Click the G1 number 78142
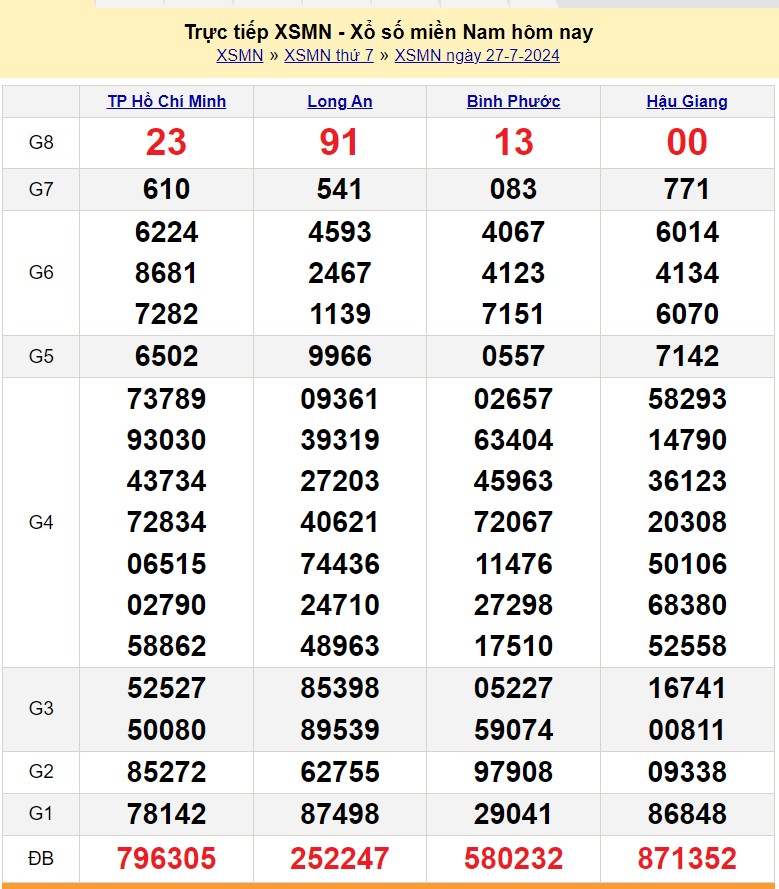Image resolution: width=779 pixels, height=889 pixels. 166,814
